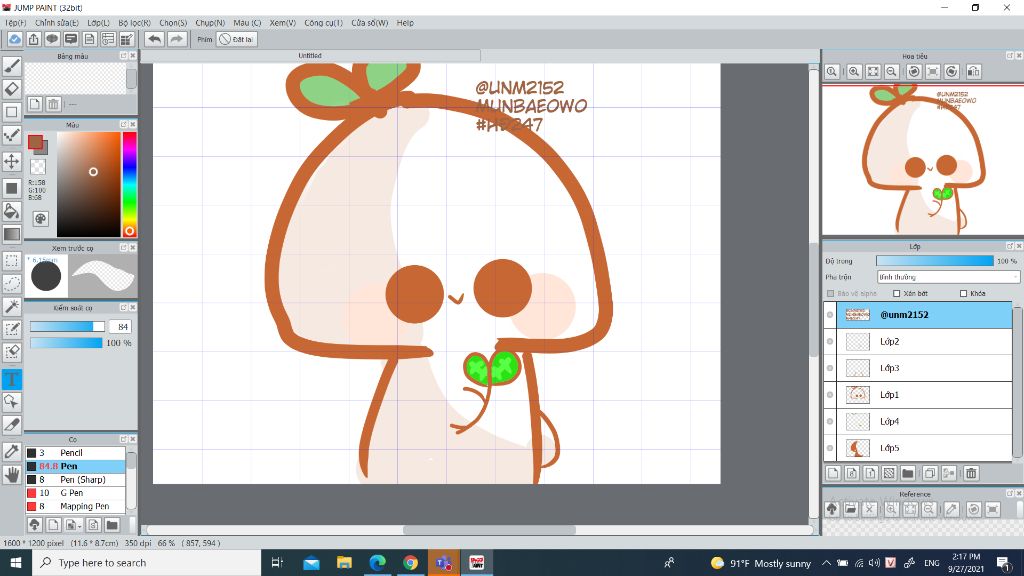Undock the Lớp layers panel

1010,246
